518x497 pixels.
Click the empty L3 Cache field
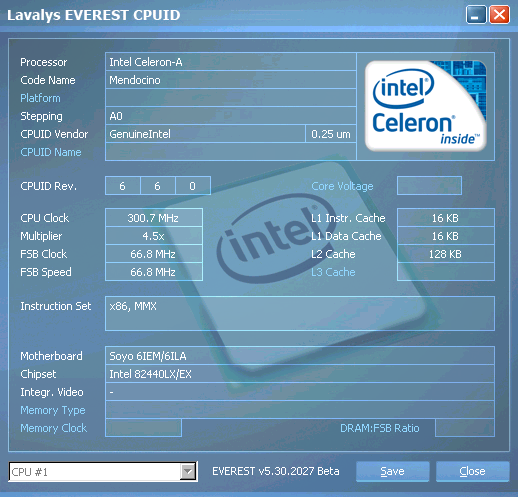tap(446, 272)
